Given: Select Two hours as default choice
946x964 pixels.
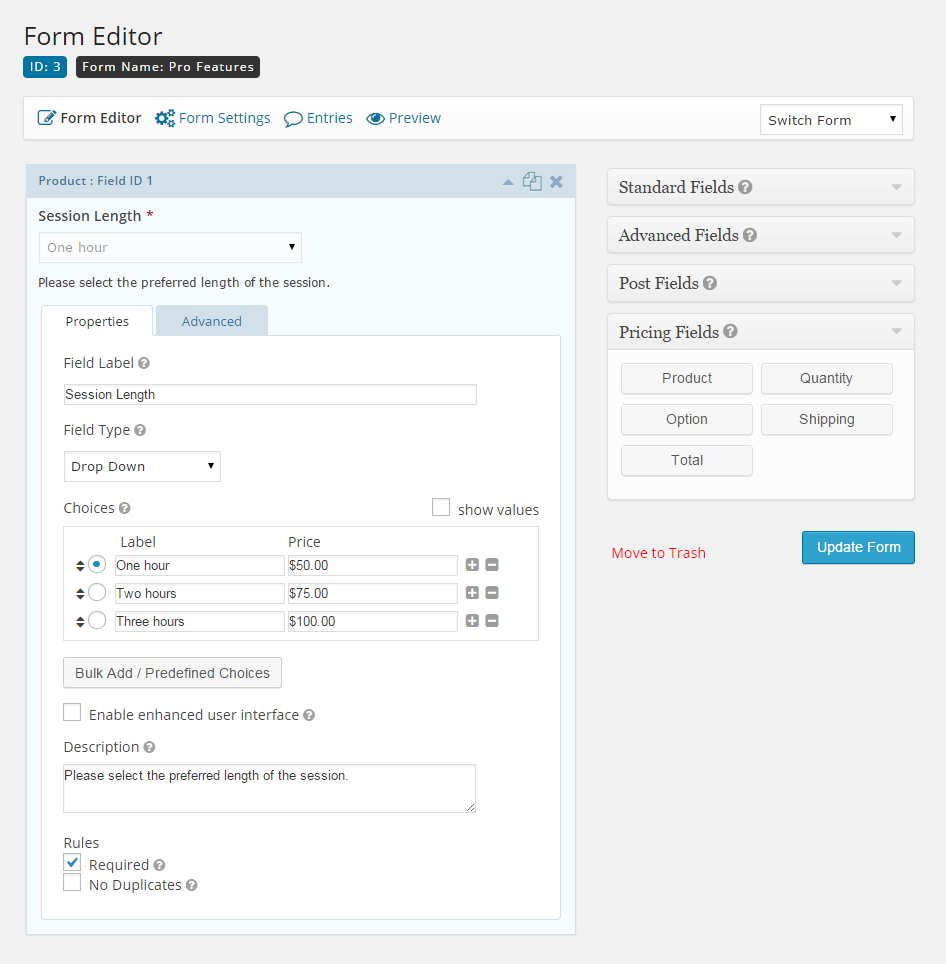Looking at the screenshot, I should (x=97, y=592).
